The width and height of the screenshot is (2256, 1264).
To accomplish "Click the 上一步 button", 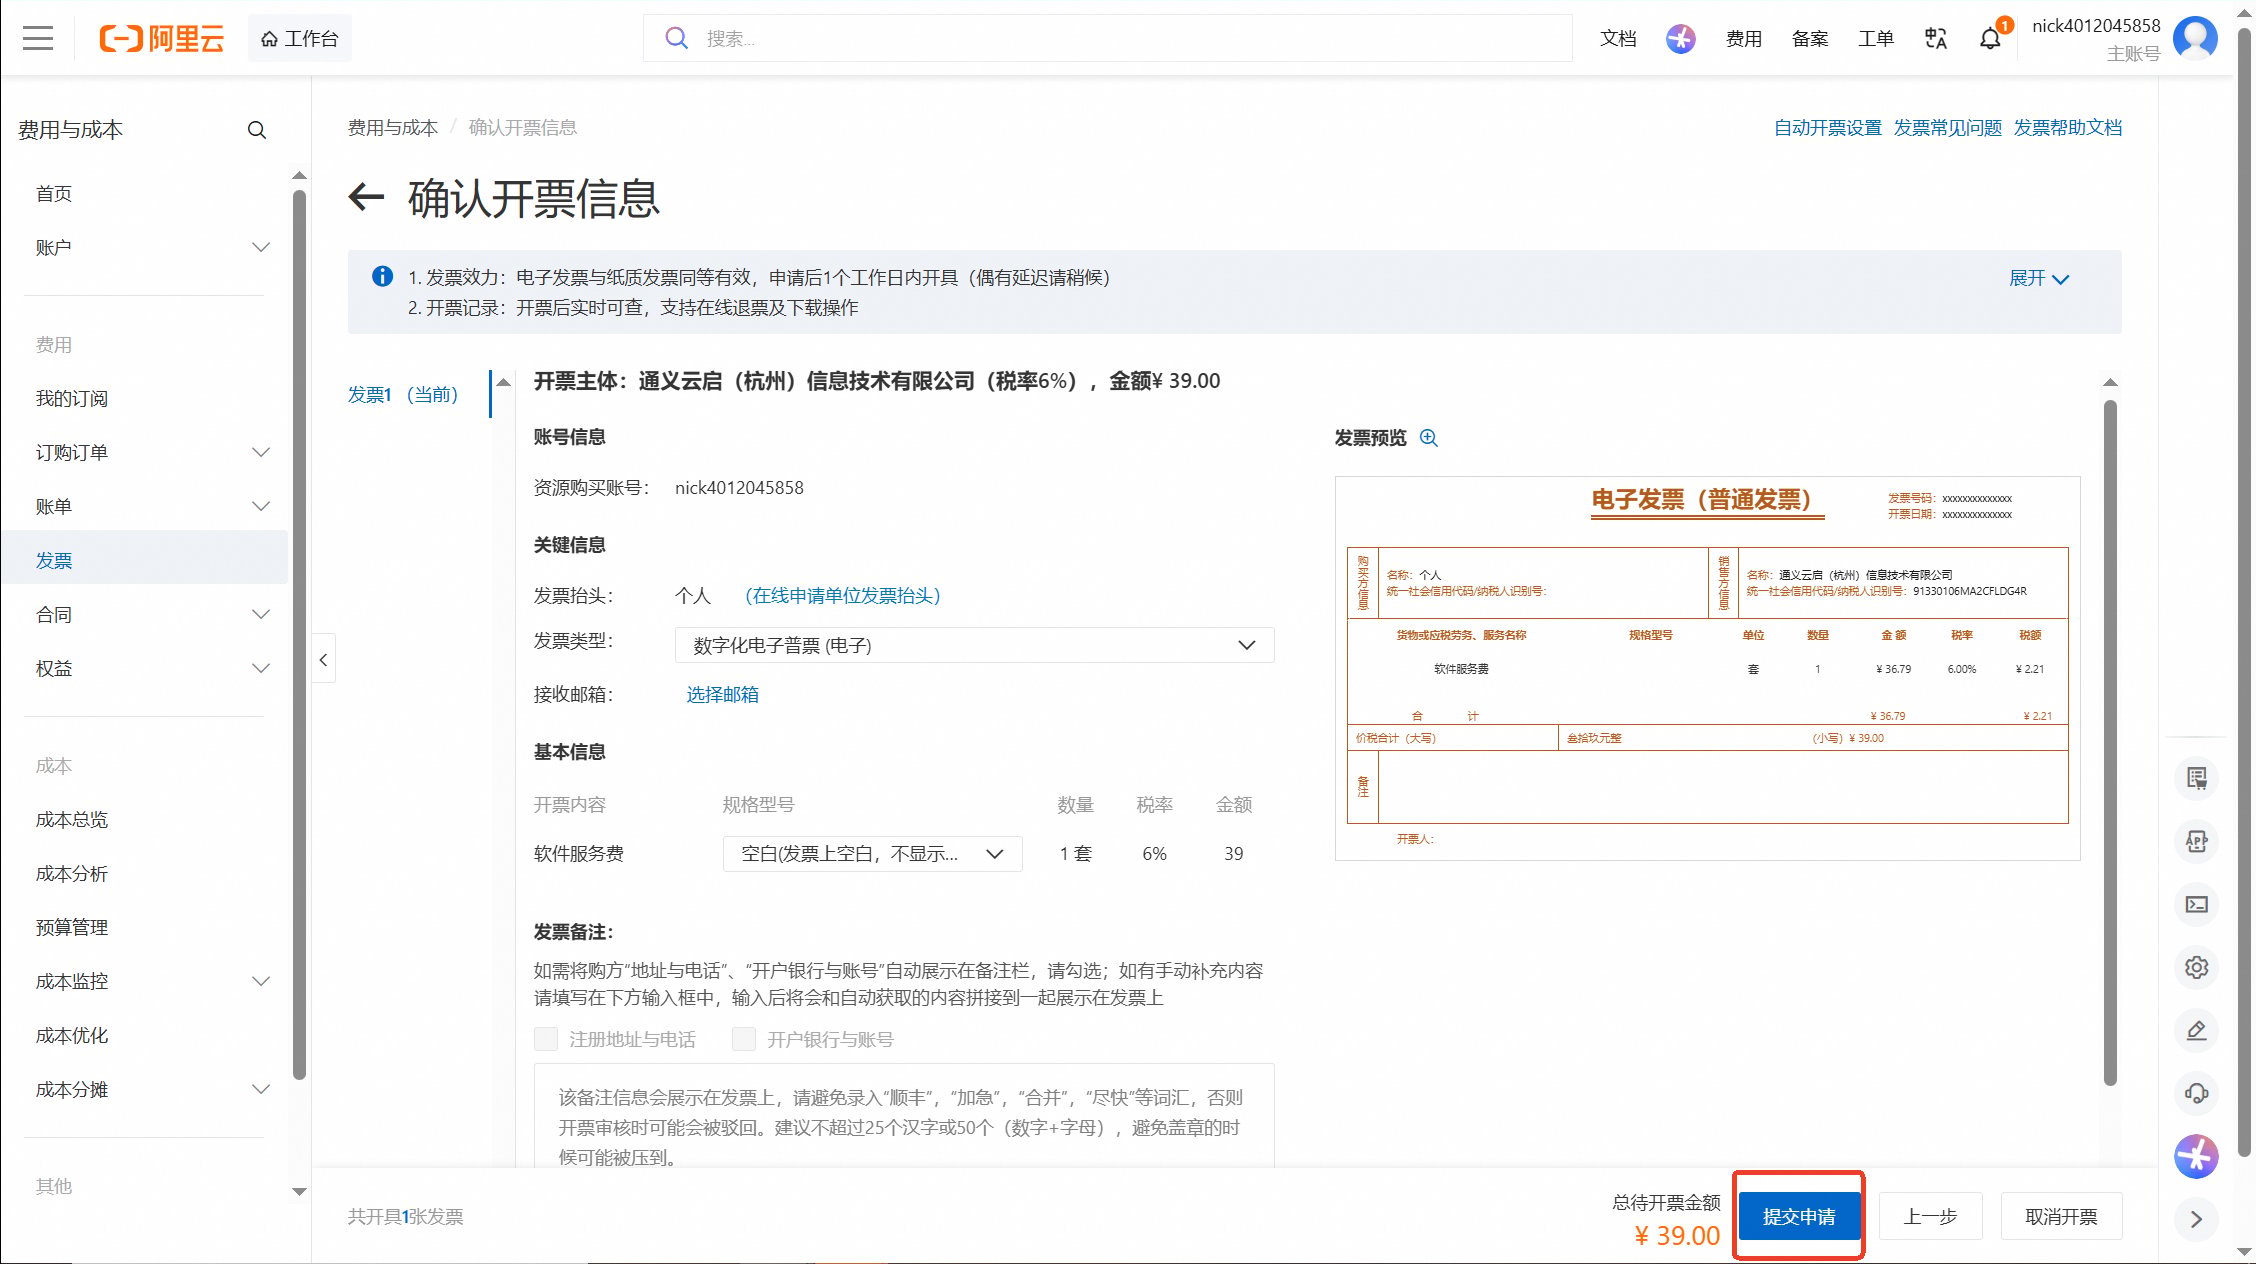I will (x=1930, y=1216).
